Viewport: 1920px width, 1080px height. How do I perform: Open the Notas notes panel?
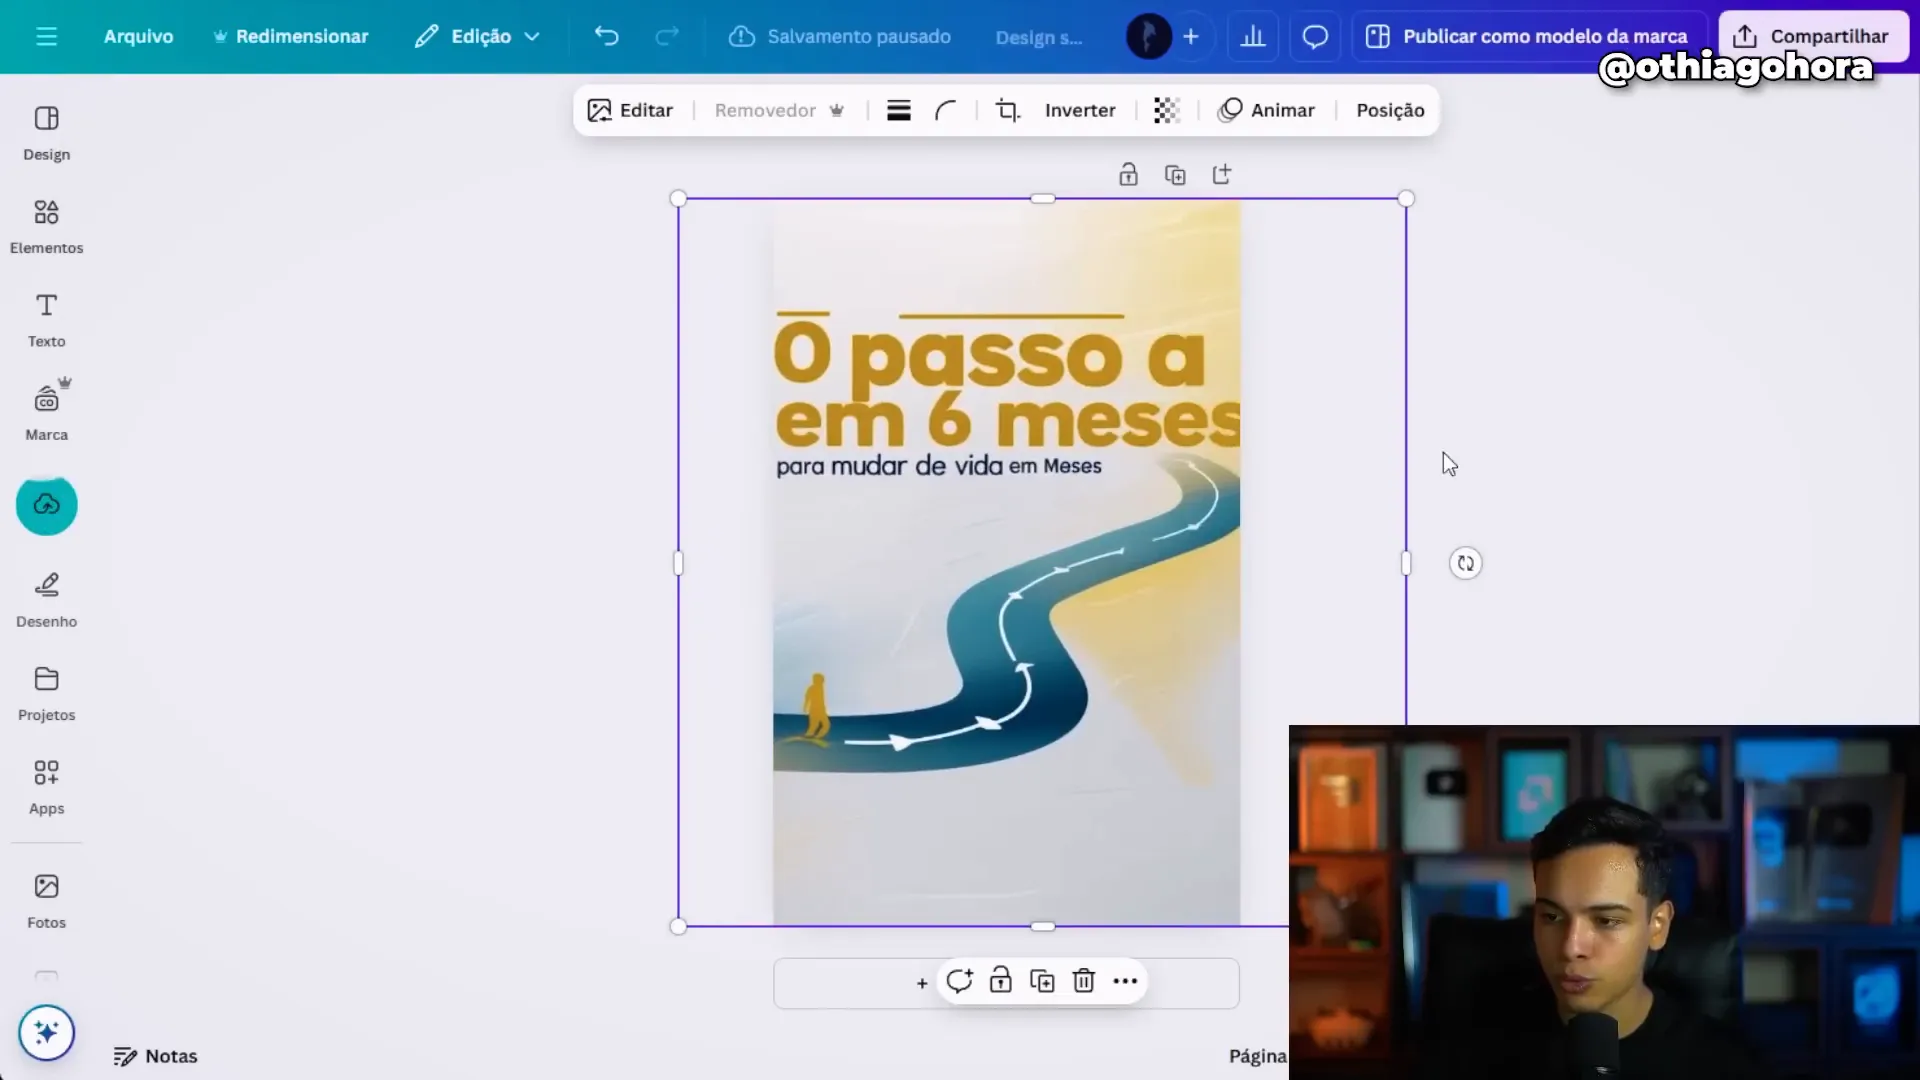(x=156, y=1056)
